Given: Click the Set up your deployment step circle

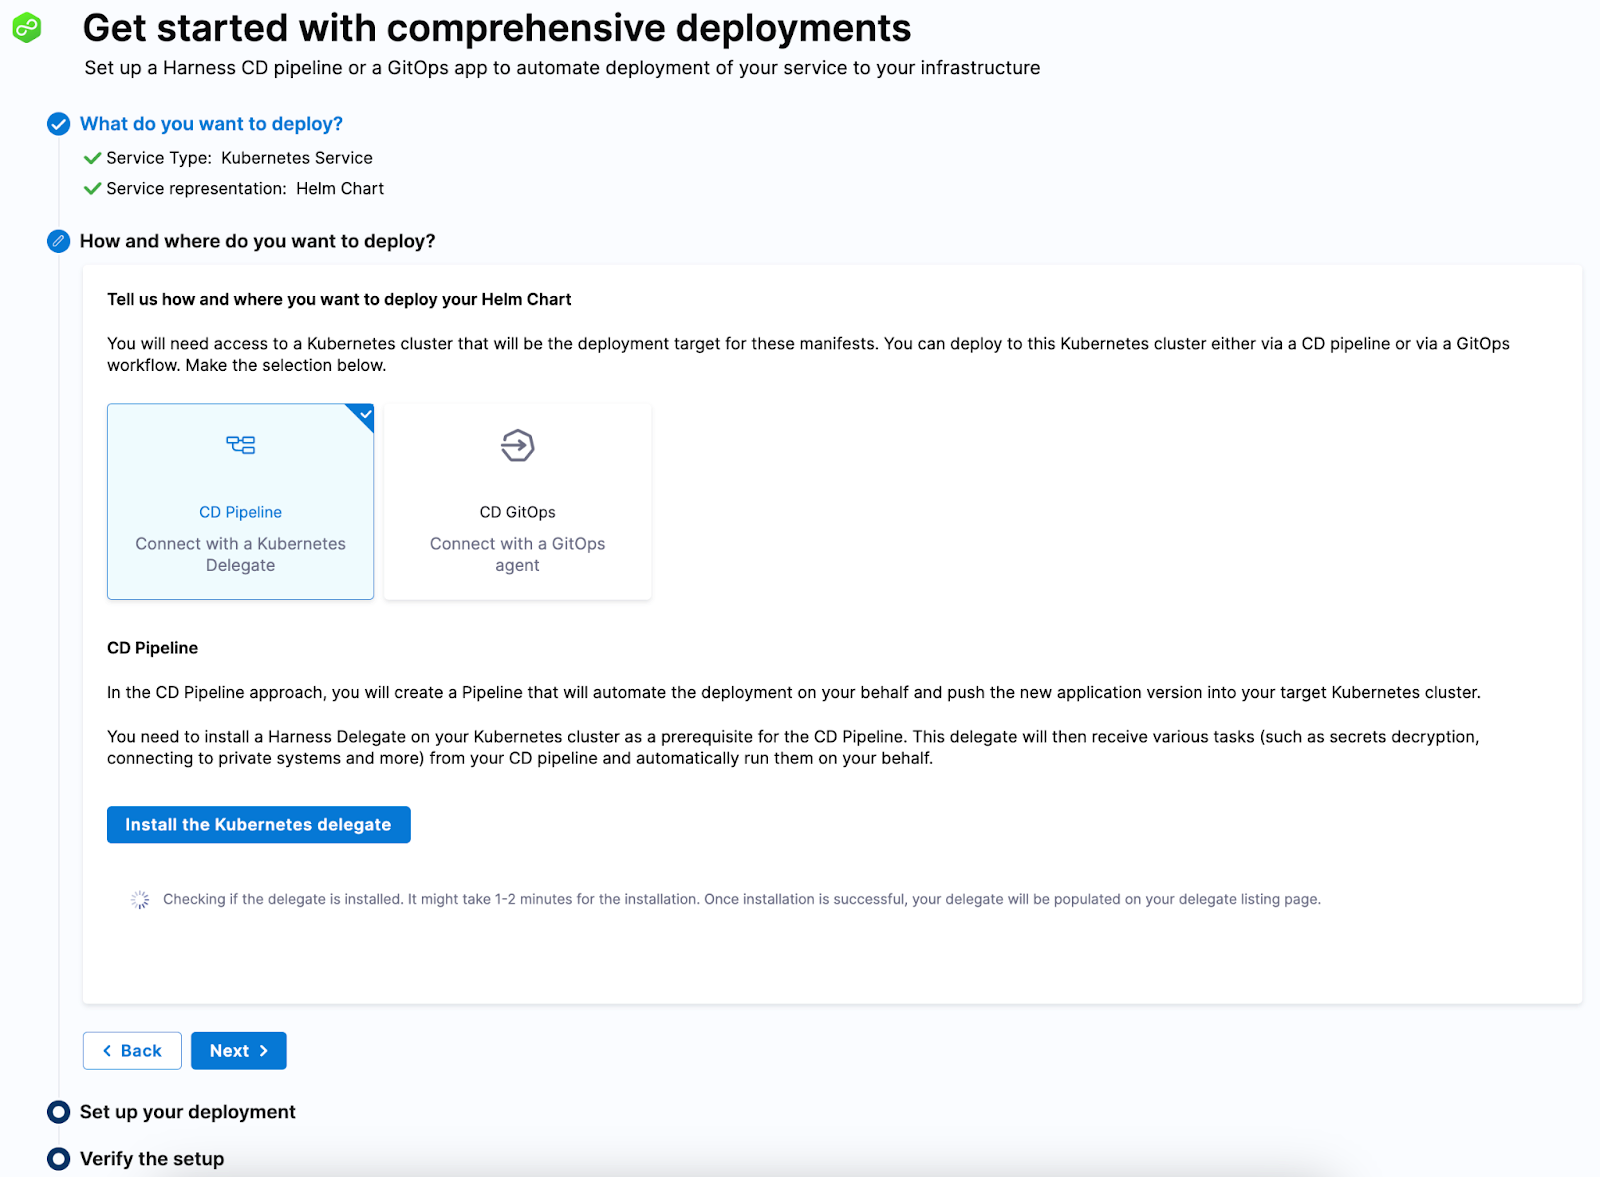Looking at the screenshot, I should (59, 1112).
